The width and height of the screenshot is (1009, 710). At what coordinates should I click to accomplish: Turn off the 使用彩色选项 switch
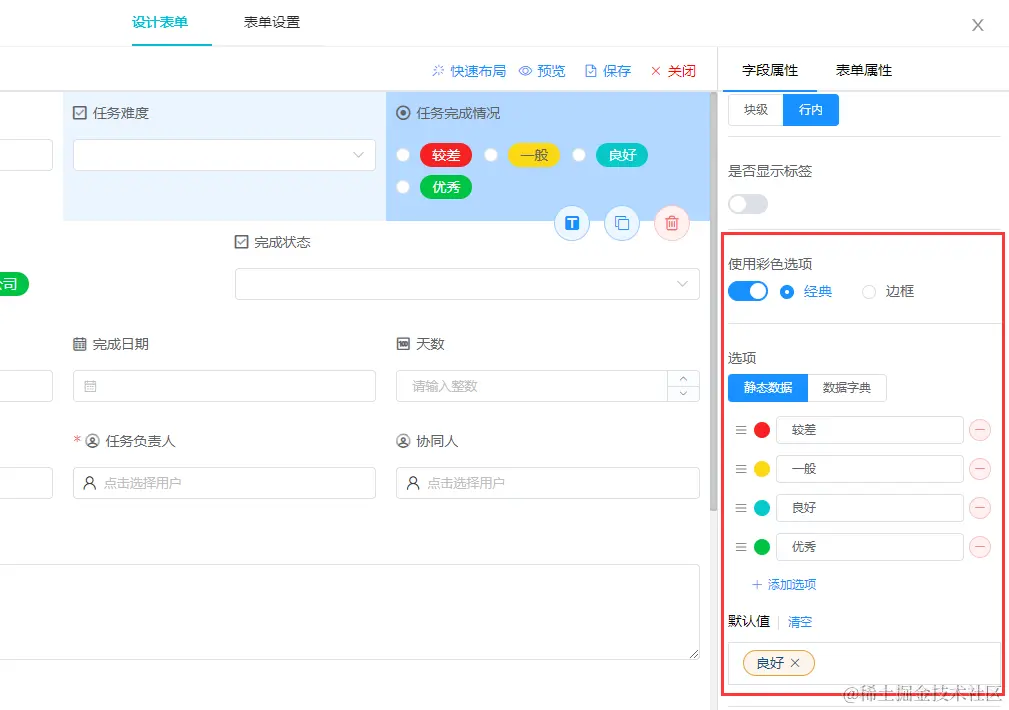[x=748, y=292]
